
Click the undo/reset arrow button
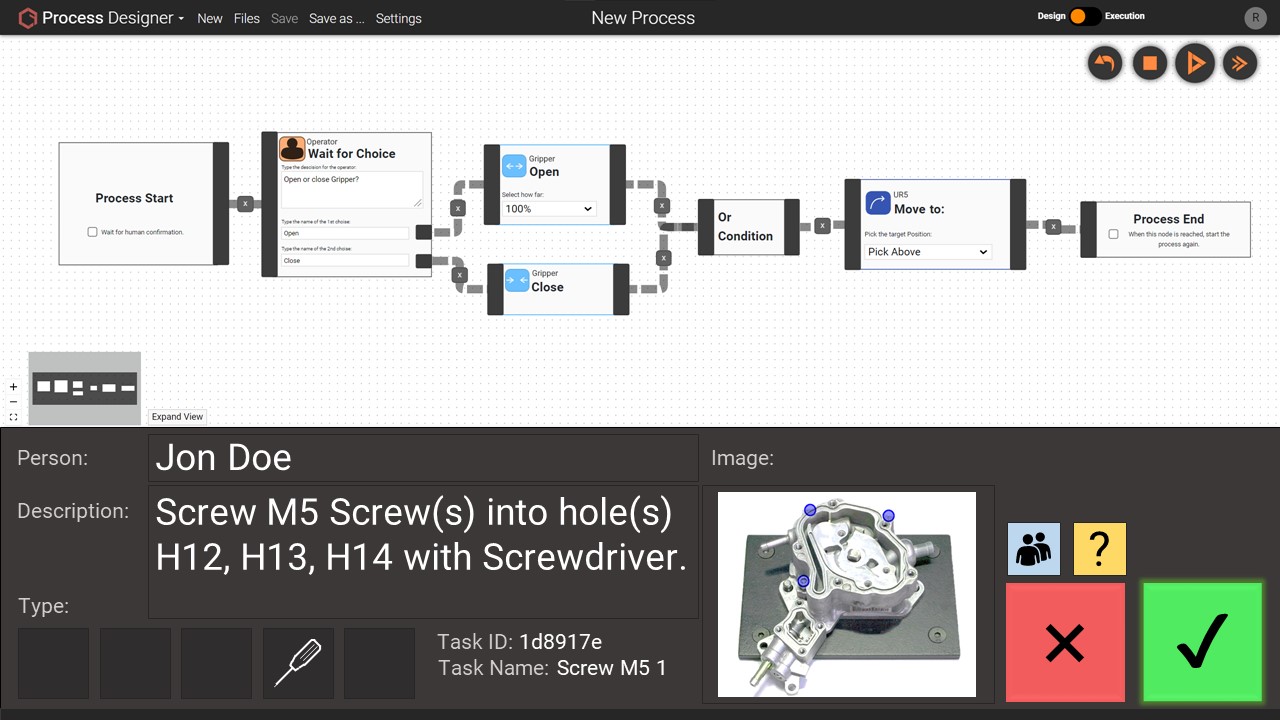pos(1104,63)
